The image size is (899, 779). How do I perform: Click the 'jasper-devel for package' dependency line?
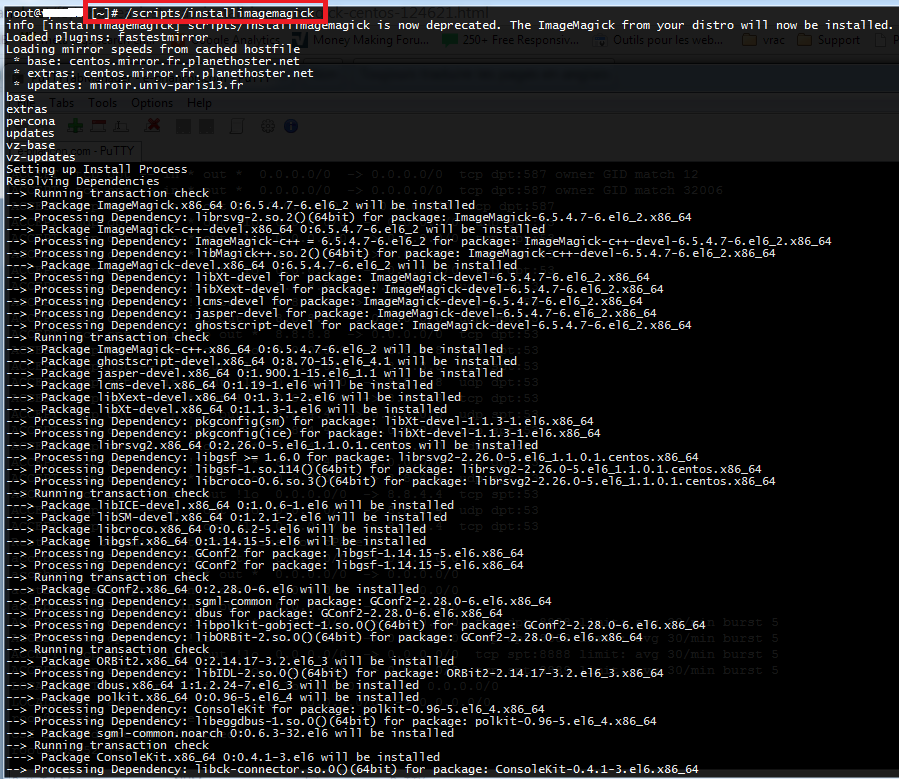[331, 314]
